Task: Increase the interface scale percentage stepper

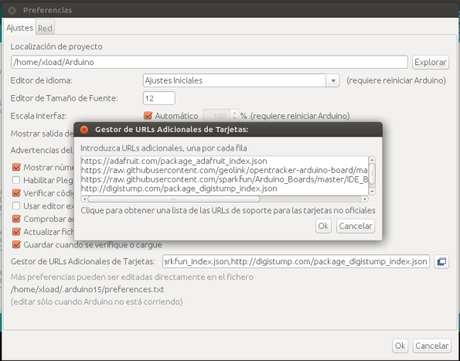Action: click(x=235, y=113)
